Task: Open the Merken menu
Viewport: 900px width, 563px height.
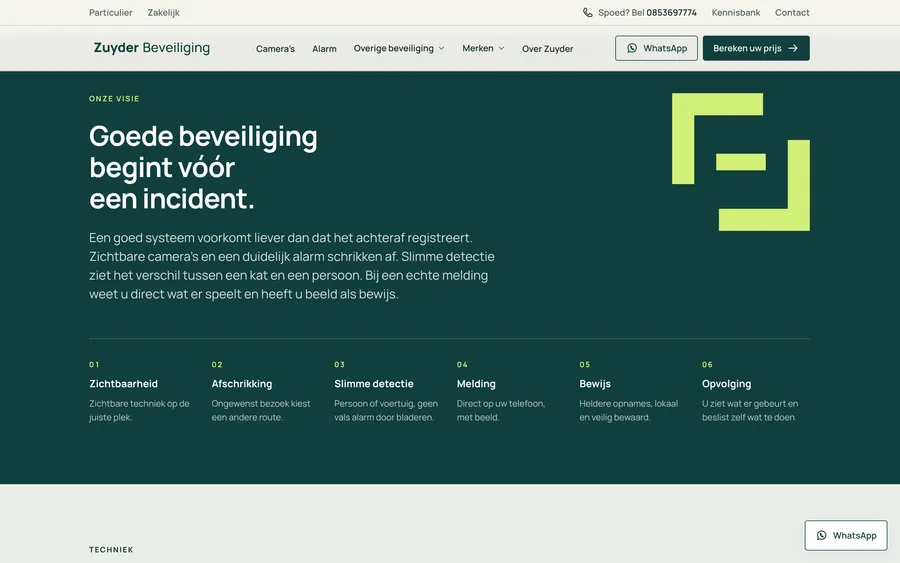Action: (483, 49)
